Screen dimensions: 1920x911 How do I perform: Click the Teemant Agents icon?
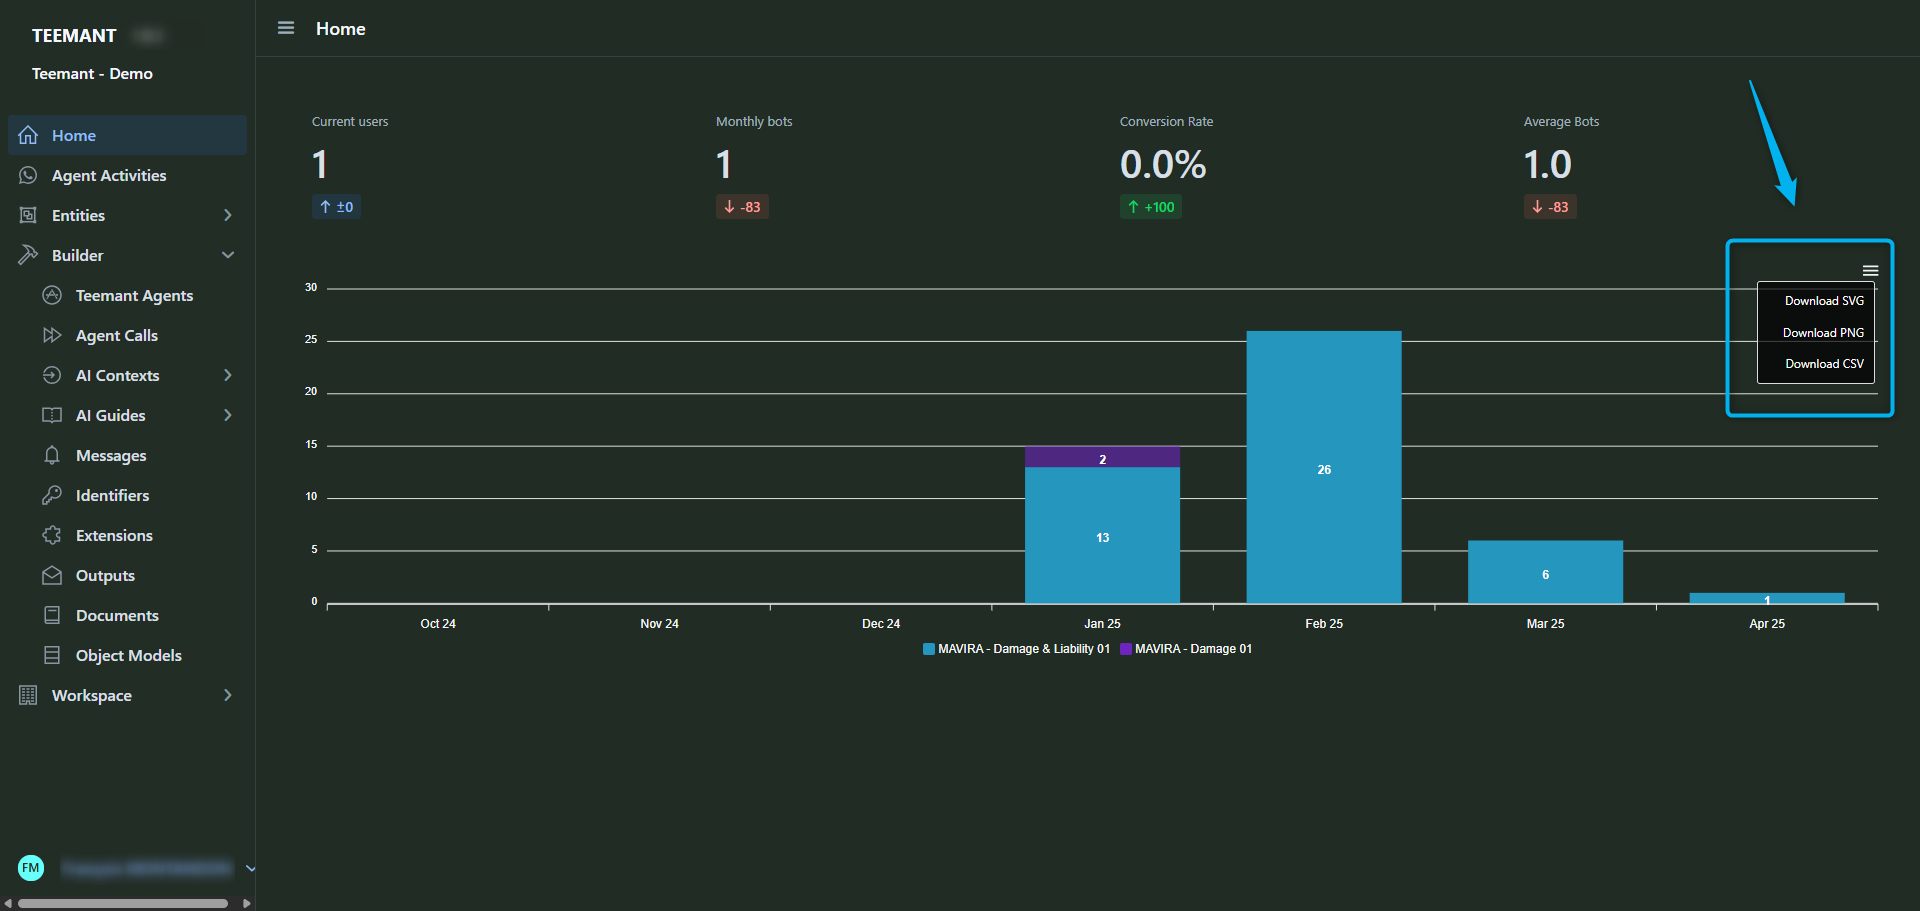52,295
